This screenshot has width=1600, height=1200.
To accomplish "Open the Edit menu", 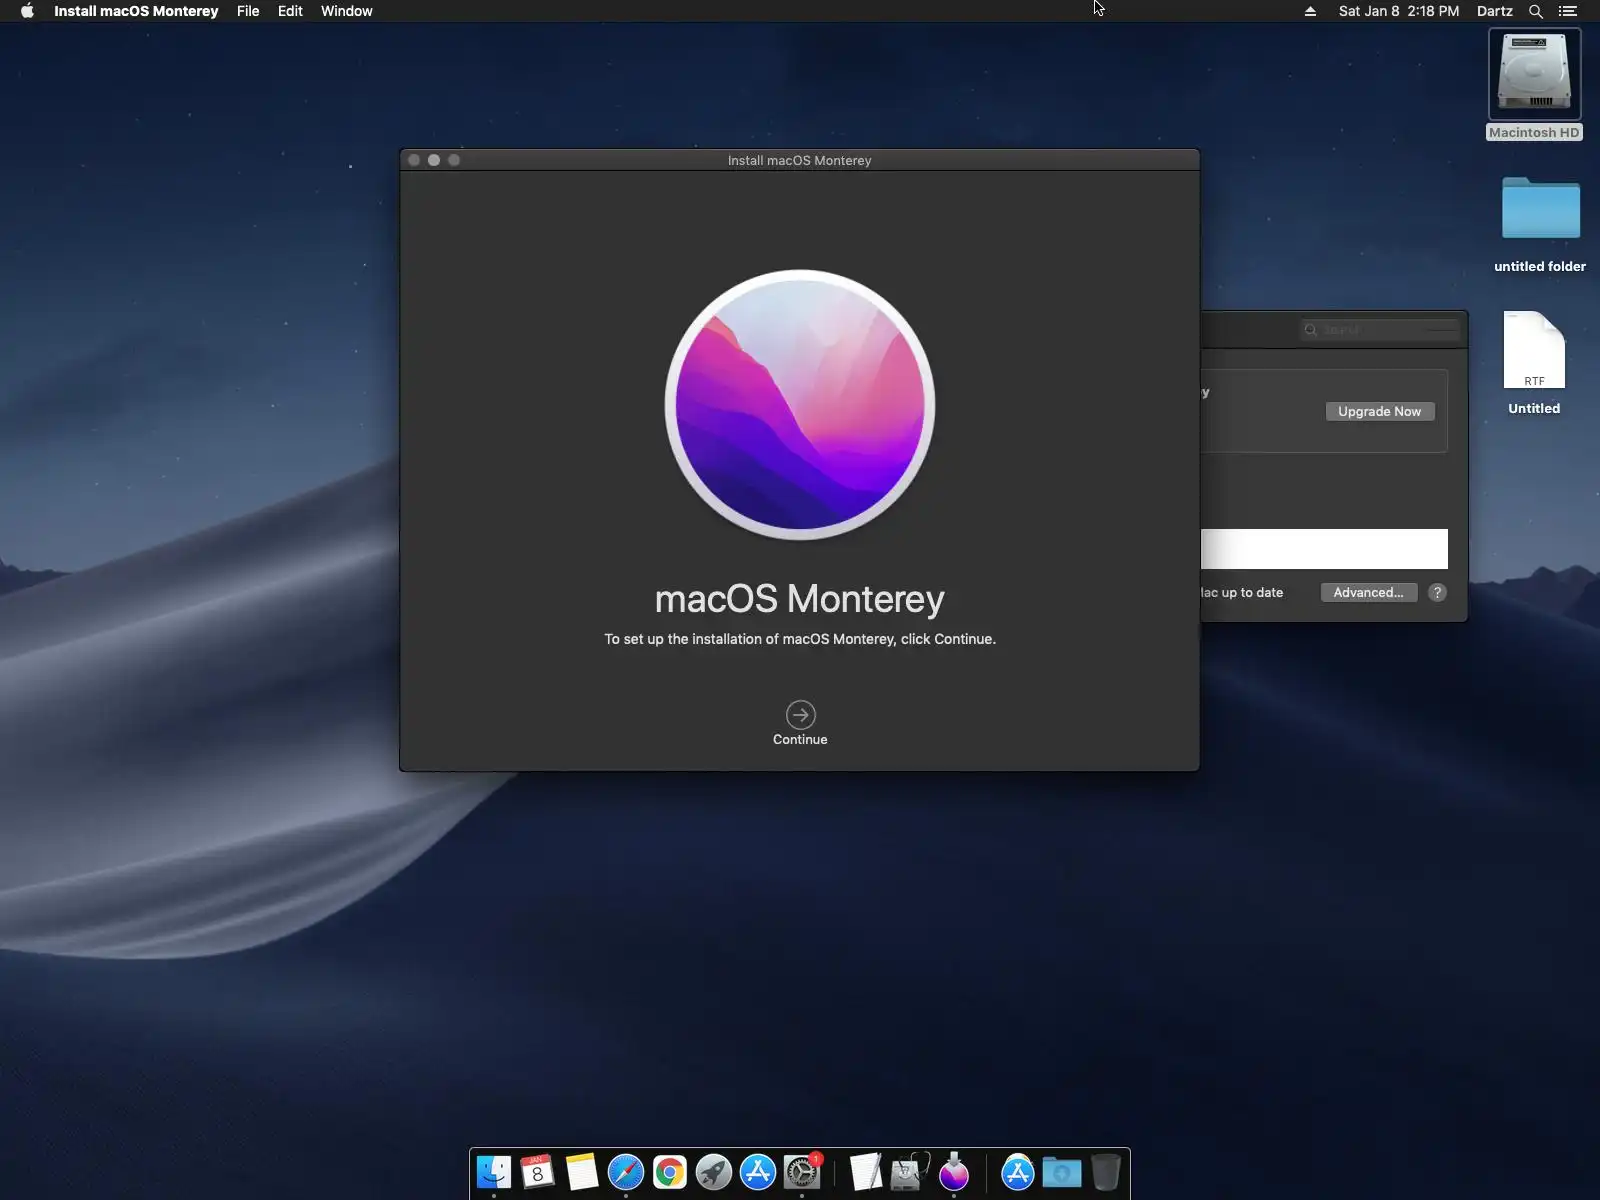I will pos(290,11).
